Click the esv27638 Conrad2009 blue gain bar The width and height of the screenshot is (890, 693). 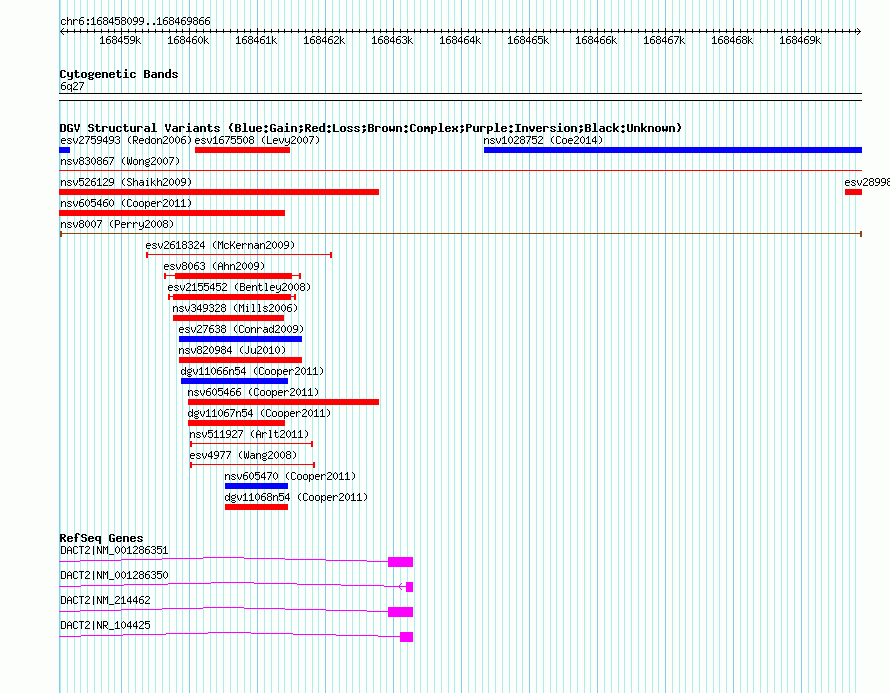click(x=240, y=339)
